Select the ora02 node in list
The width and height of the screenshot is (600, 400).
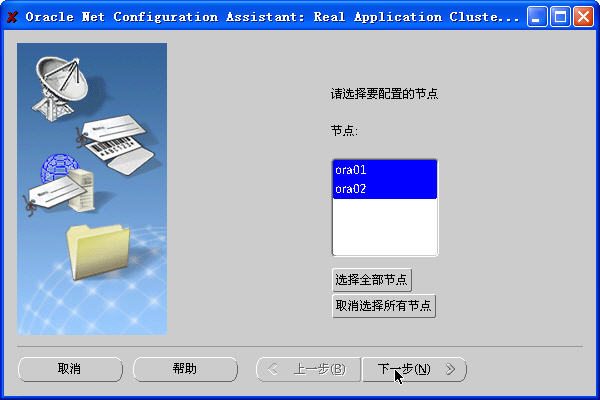(385, 189)
